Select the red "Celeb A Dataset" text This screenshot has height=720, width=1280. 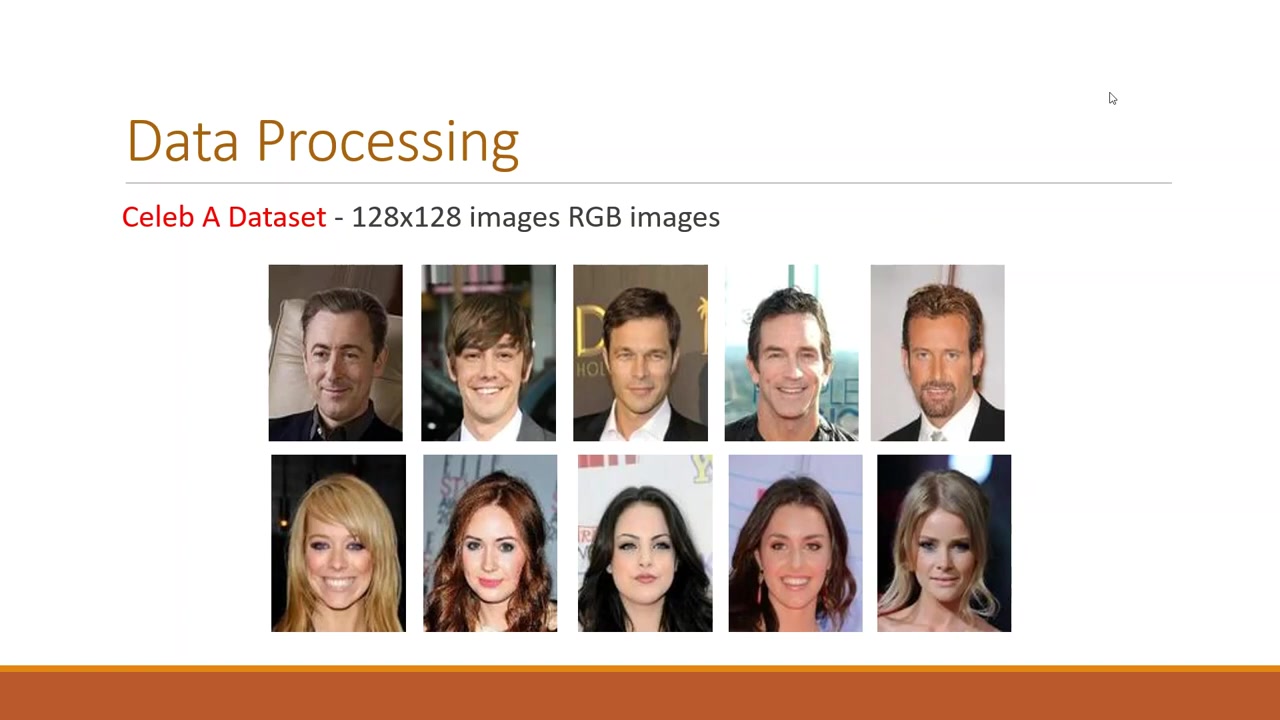coord(224,217)
